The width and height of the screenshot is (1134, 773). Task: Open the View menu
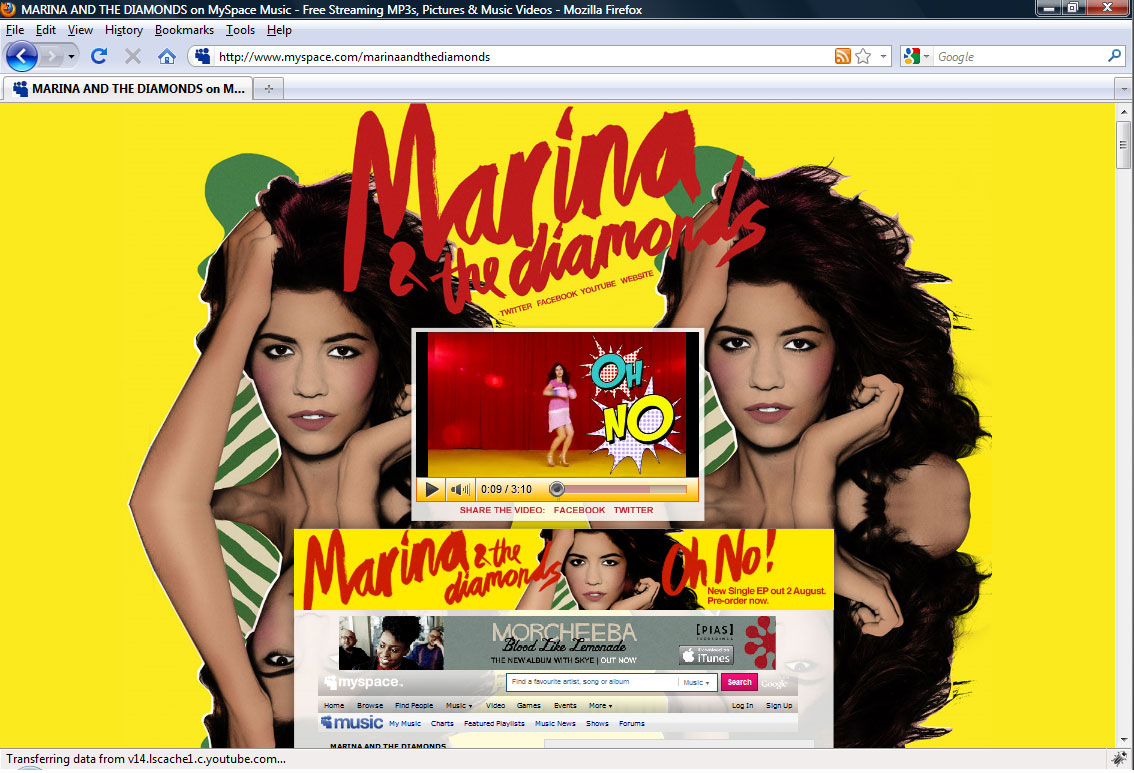80,30
